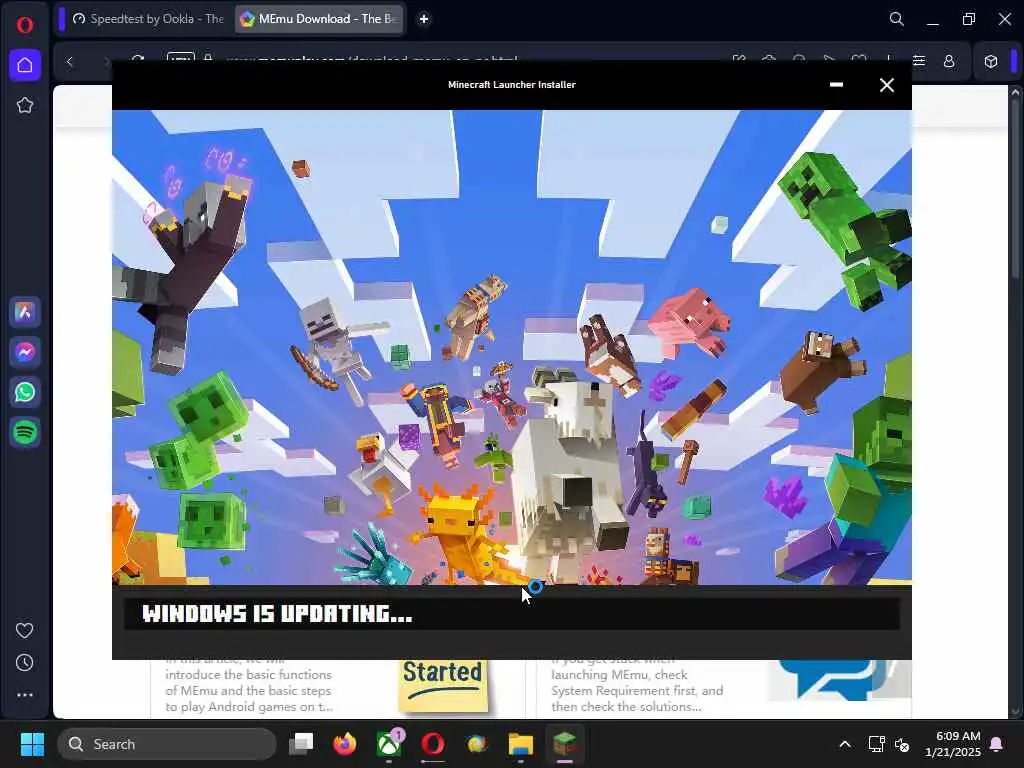Search tabs with magnifier icon
Viewport: 1024px width, 768px height.
(897, 19)
